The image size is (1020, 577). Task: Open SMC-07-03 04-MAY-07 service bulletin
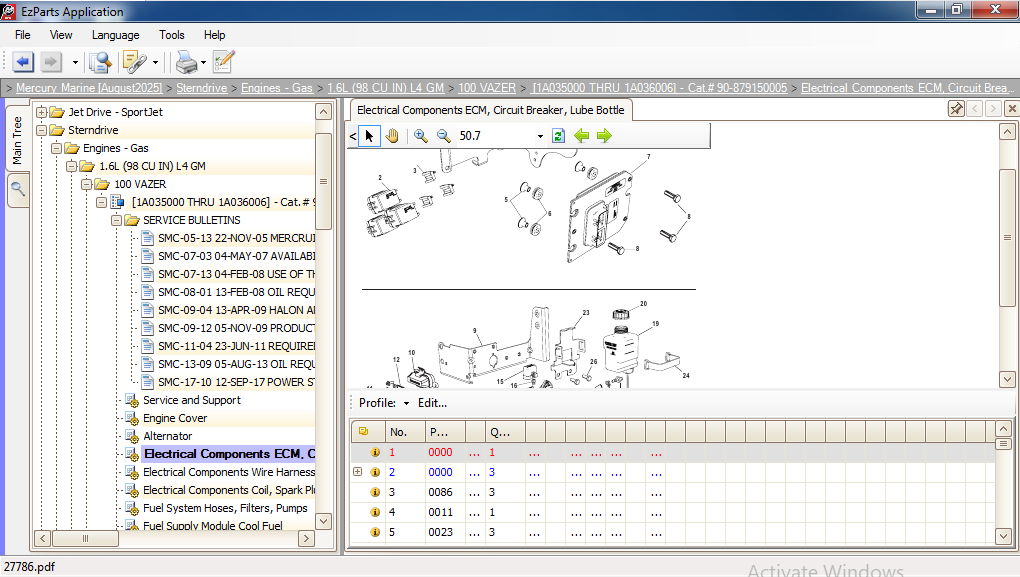[x=237, y=256]
